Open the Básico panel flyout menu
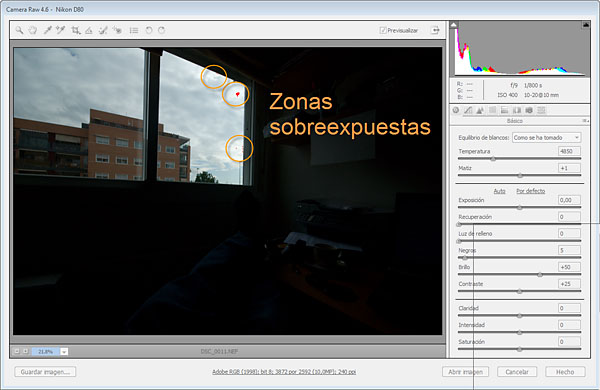600x390 pixels. pyautogui.click(x=585, y=121)
